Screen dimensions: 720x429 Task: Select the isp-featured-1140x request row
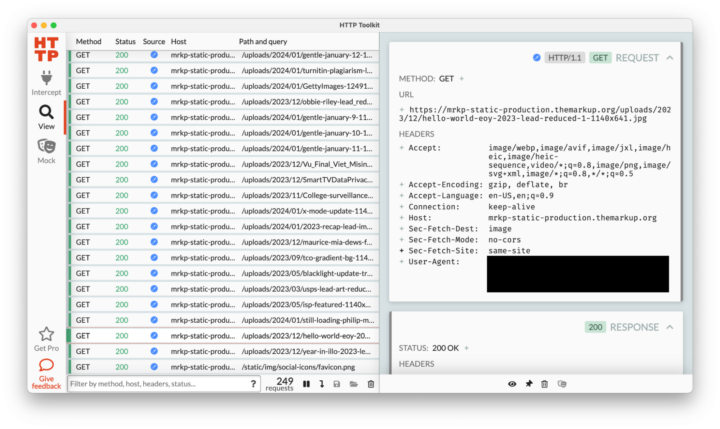click(224, 305)
